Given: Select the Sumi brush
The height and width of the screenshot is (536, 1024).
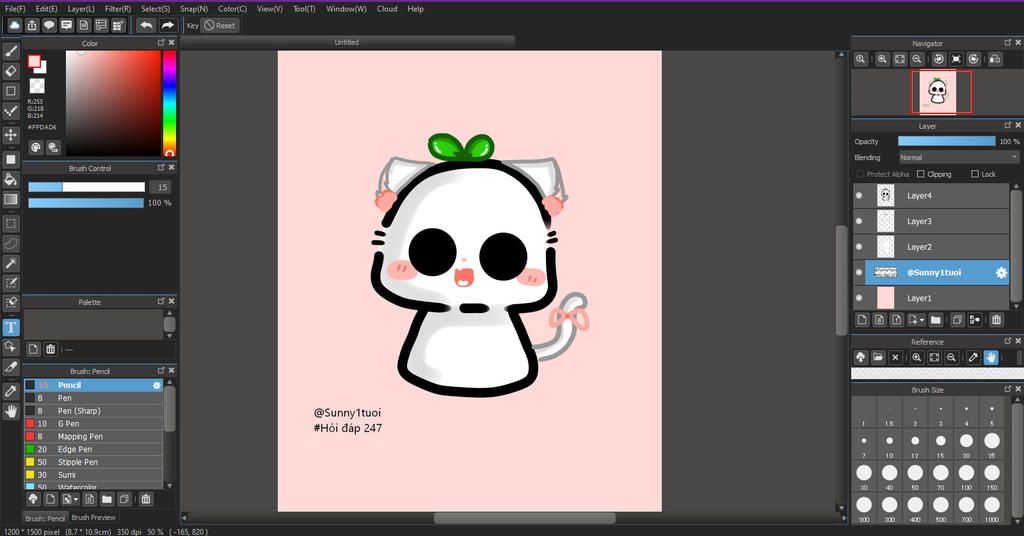Looking at the screenshot, I should 93,475.
